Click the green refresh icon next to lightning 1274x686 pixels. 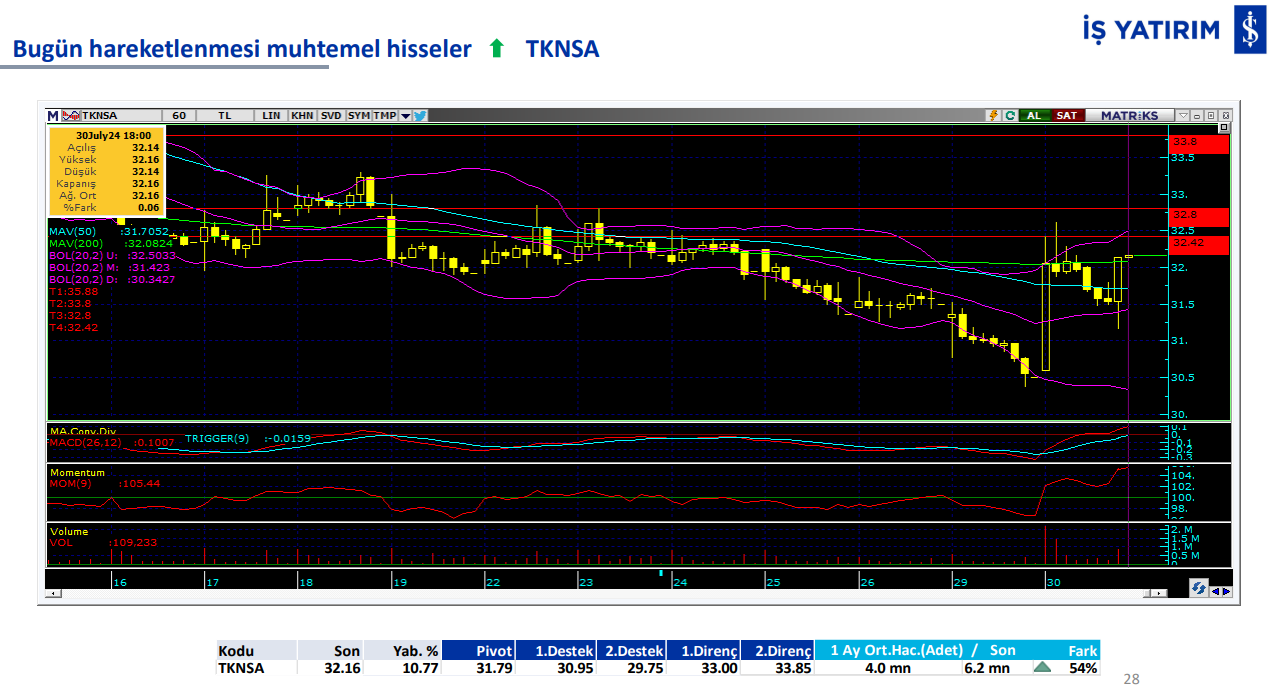point(1011,115)
